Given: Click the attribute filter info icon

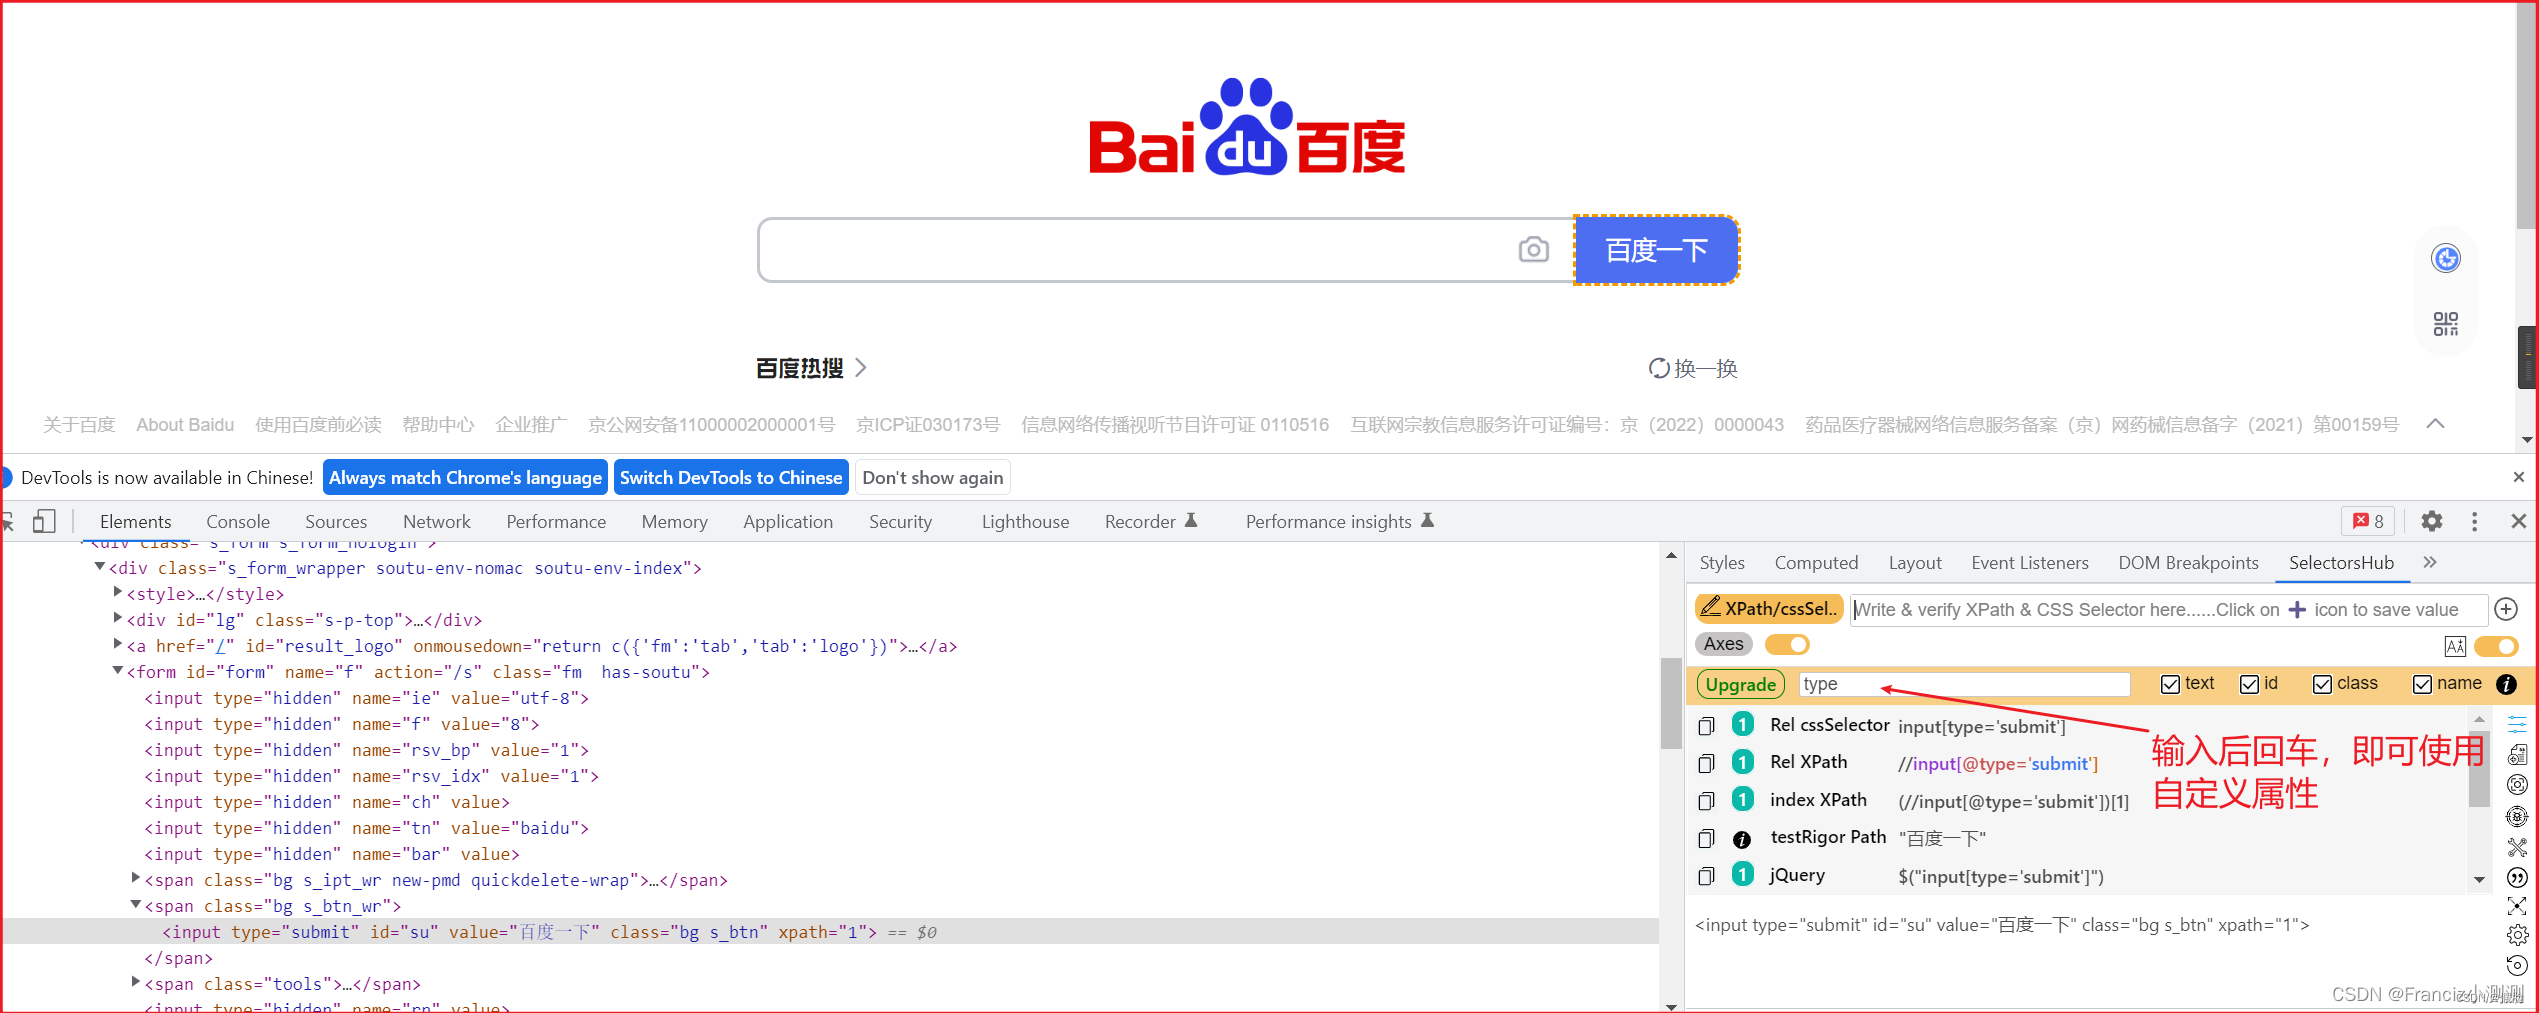Looking at the screenshot, I should point(2506,684).
